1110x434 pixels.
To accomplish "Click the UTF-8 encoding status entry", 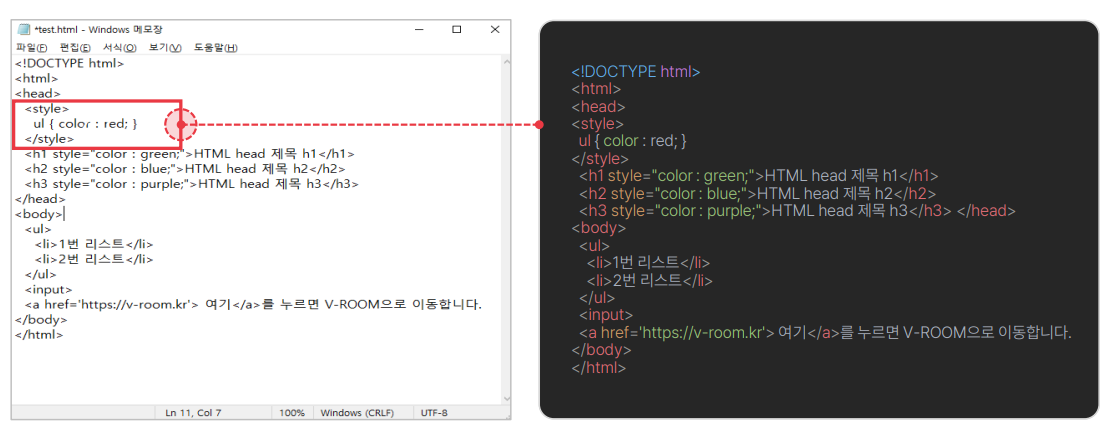I will pyautogui.click(x=434, y=413).
